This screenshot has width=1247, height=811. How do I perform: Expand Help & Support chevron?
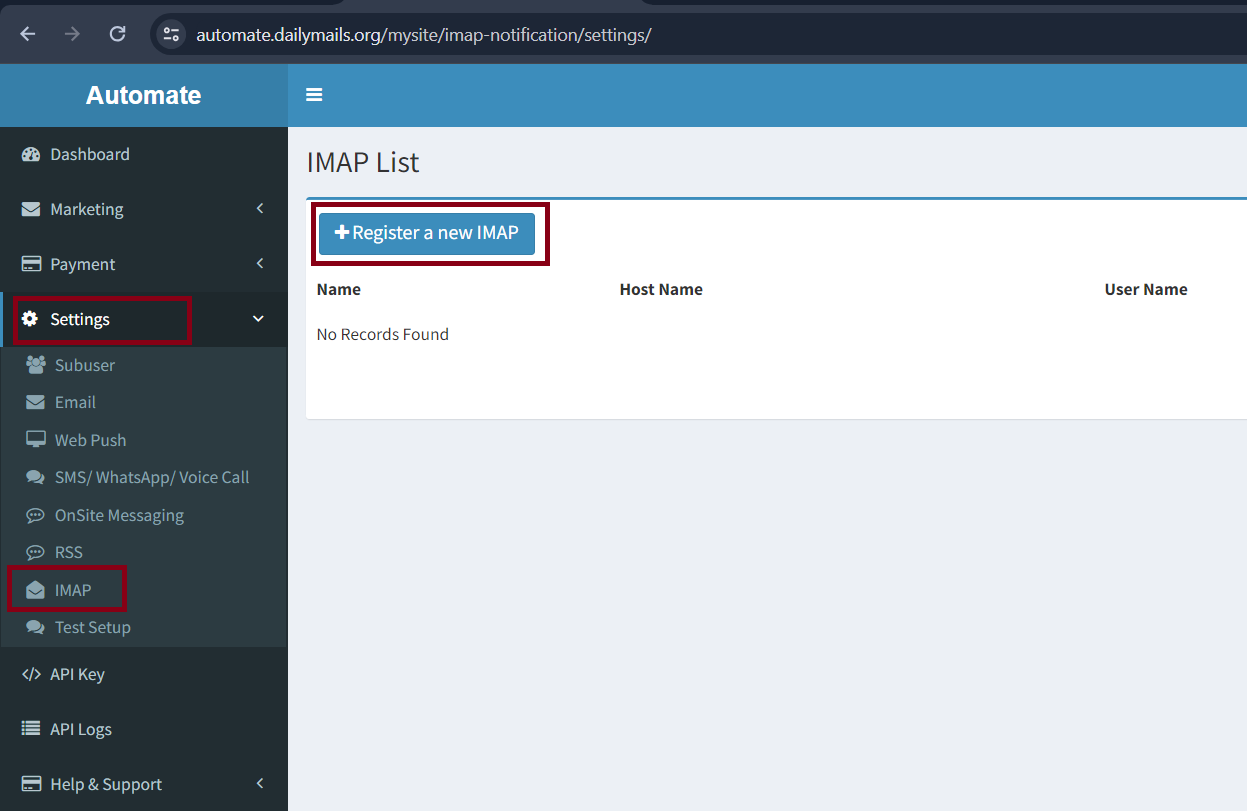[260, 783]
